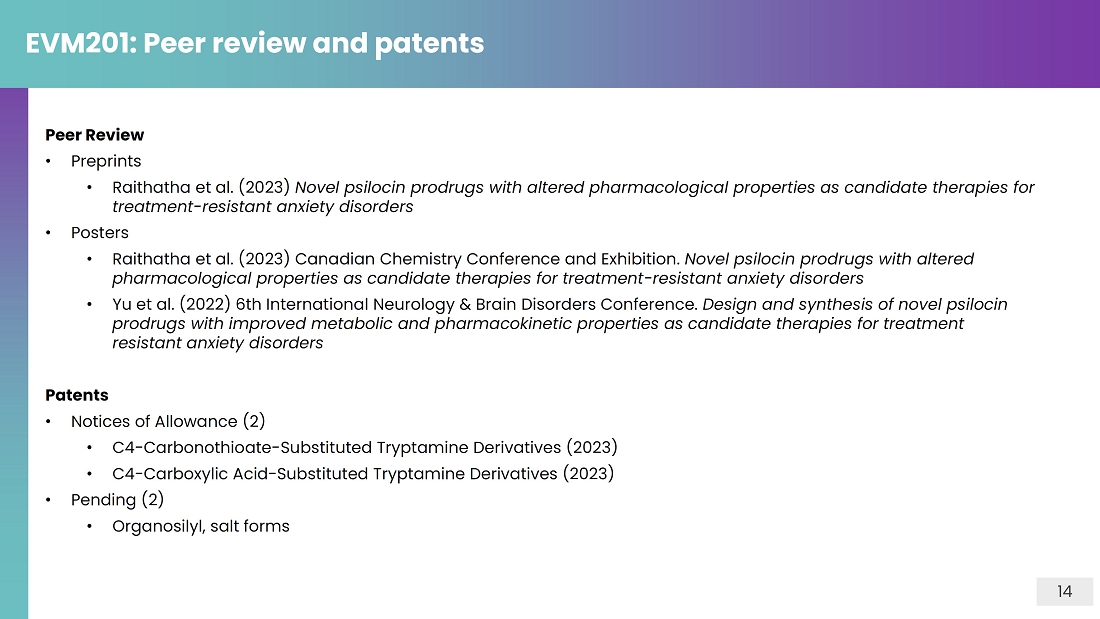Click the page number 14 box
1100x619 pixels.
coord(1064,592)
